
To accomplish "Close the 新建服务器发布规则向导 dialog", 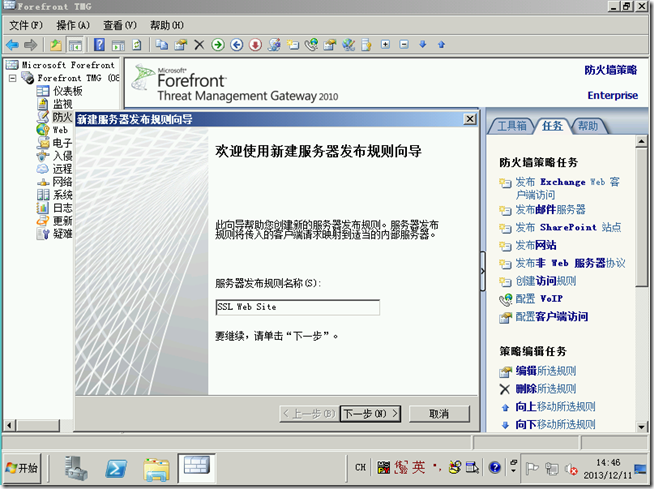I will (x=470, y=119).
